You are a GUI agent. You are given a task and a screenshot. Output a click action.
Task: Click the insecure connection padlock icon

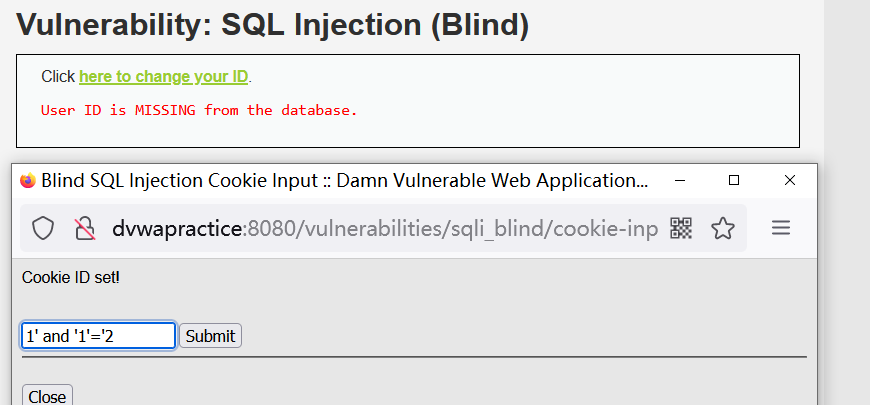click(x=85, y=228)
